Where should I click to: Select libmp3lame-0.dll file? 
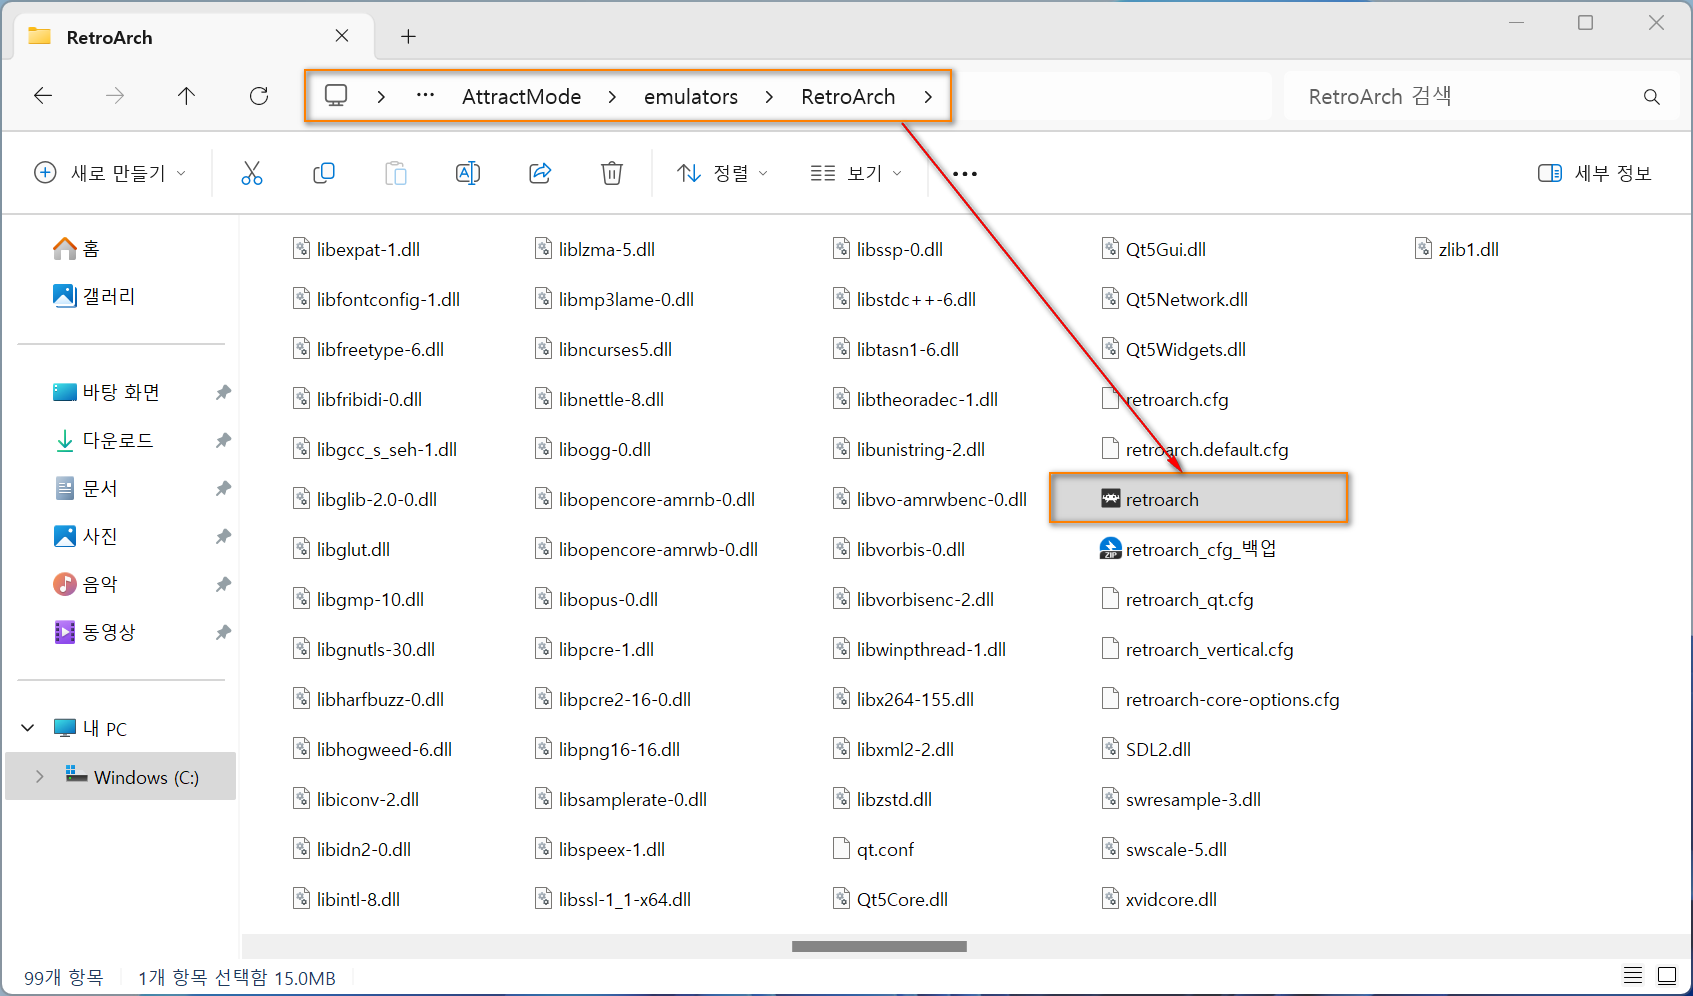tap(615, 299)
